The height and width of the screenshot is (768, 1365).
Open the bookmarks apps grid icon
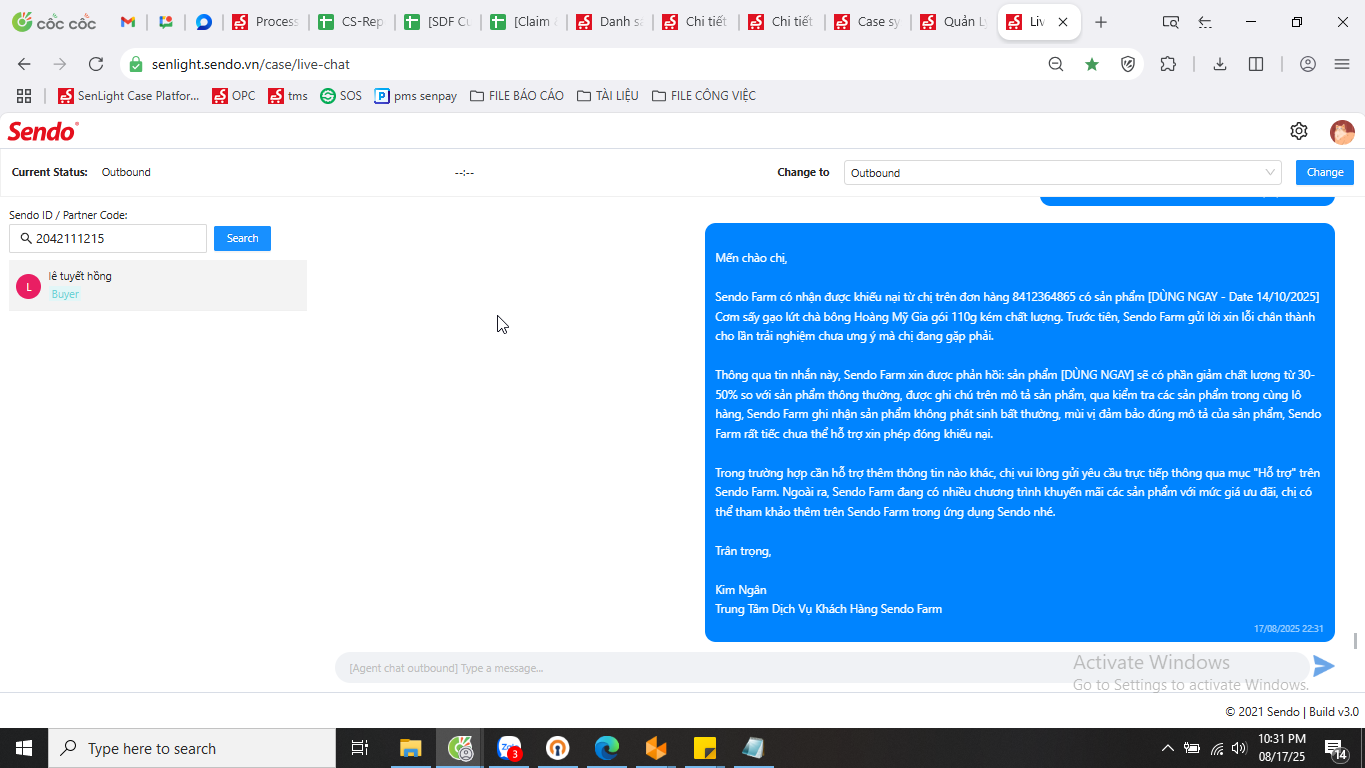[x=24, y=96]
